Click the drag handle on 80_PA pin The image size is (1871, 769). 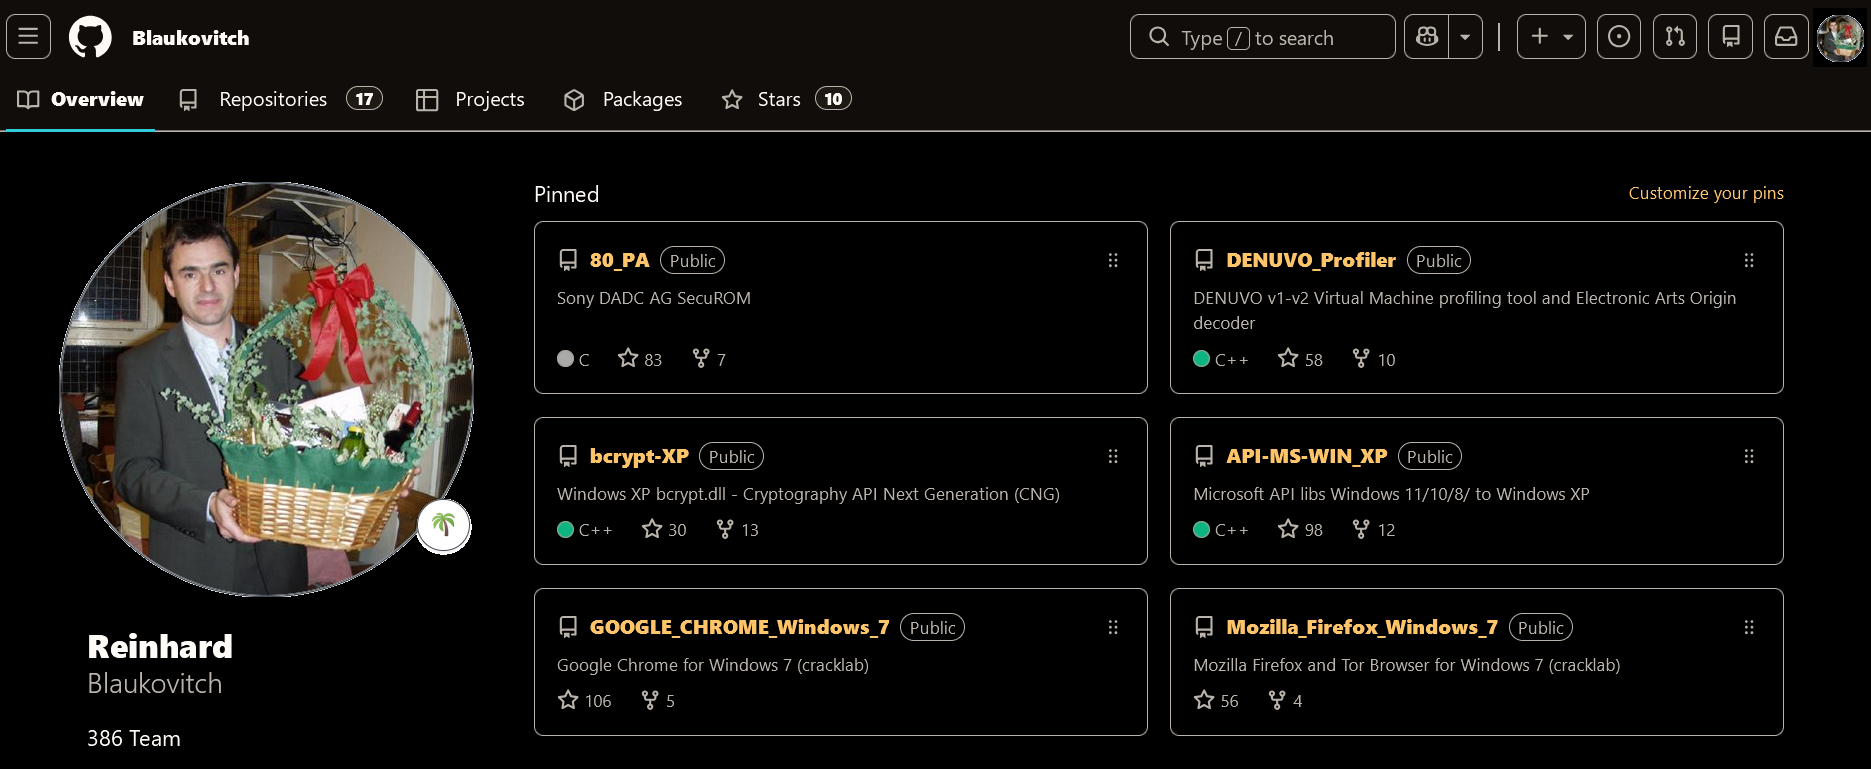click(1113, 261)
